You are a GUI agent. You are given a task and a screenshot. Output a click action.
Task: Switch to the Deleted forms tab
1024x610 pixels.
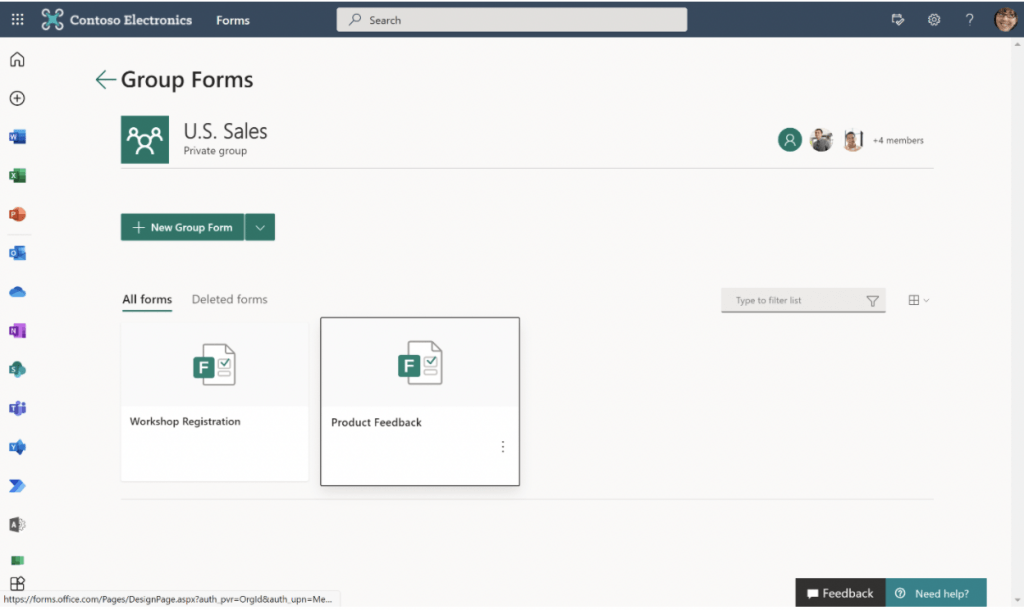tap(229, 299)
